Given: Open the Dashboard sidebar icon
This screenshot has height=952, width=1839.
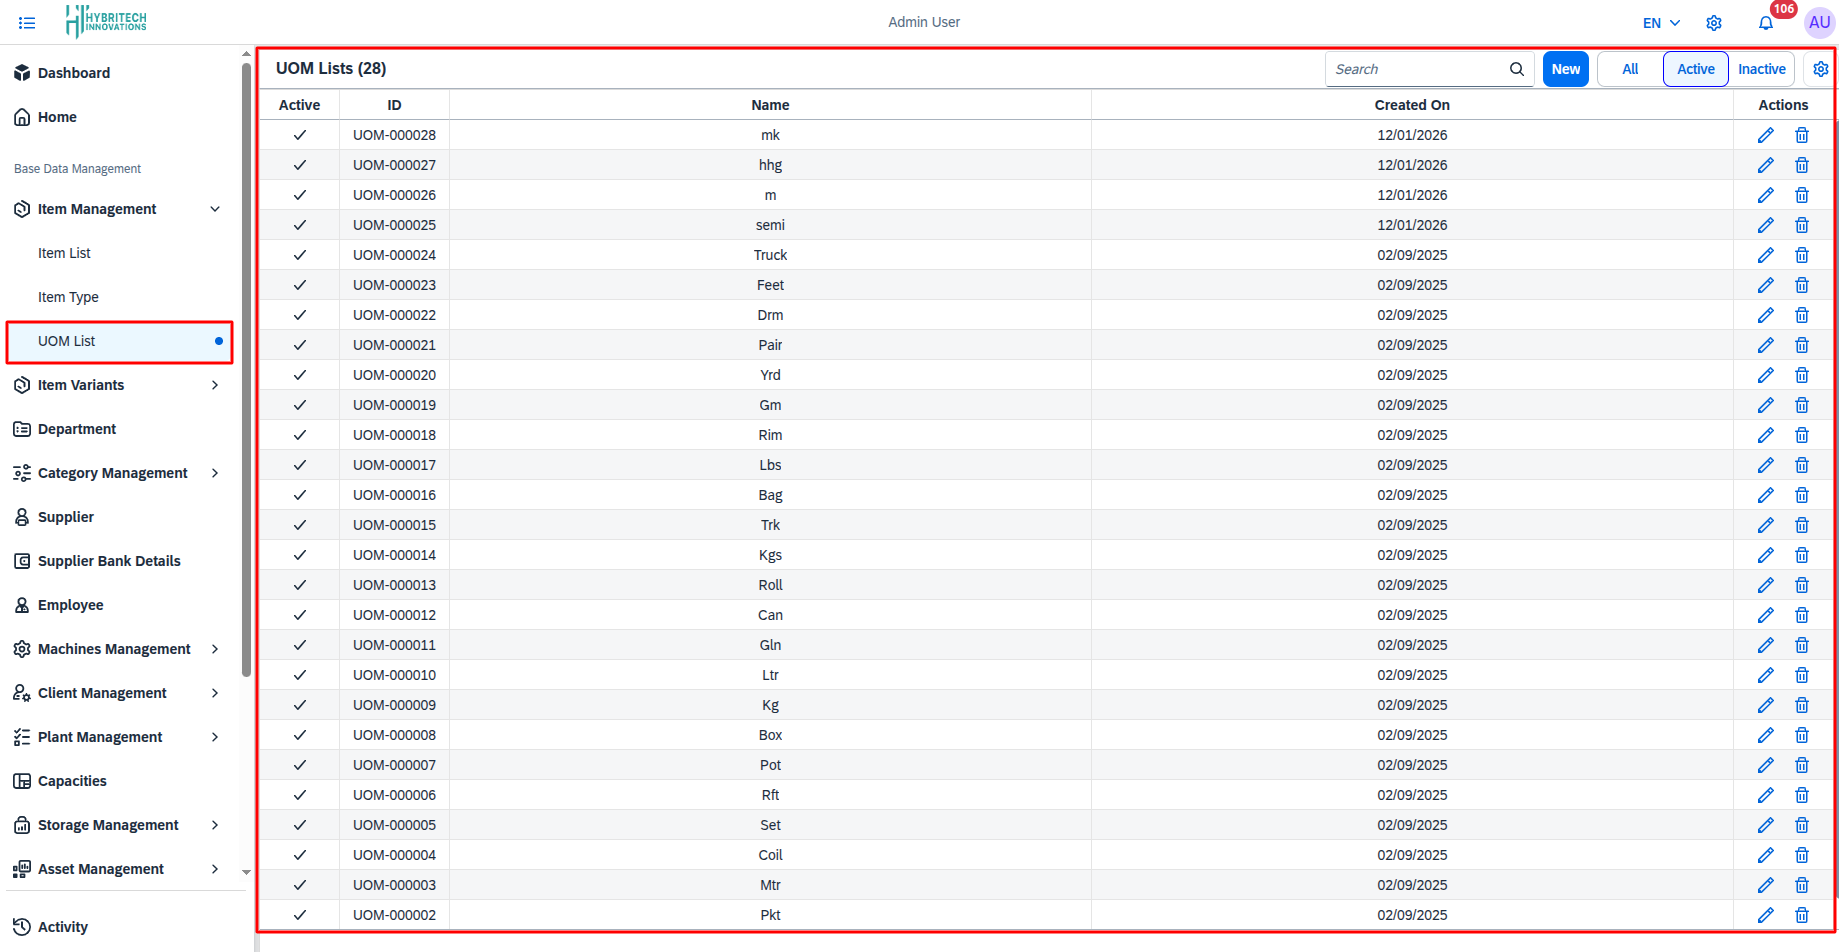Looking at the screenshot, I should point(22,72).
